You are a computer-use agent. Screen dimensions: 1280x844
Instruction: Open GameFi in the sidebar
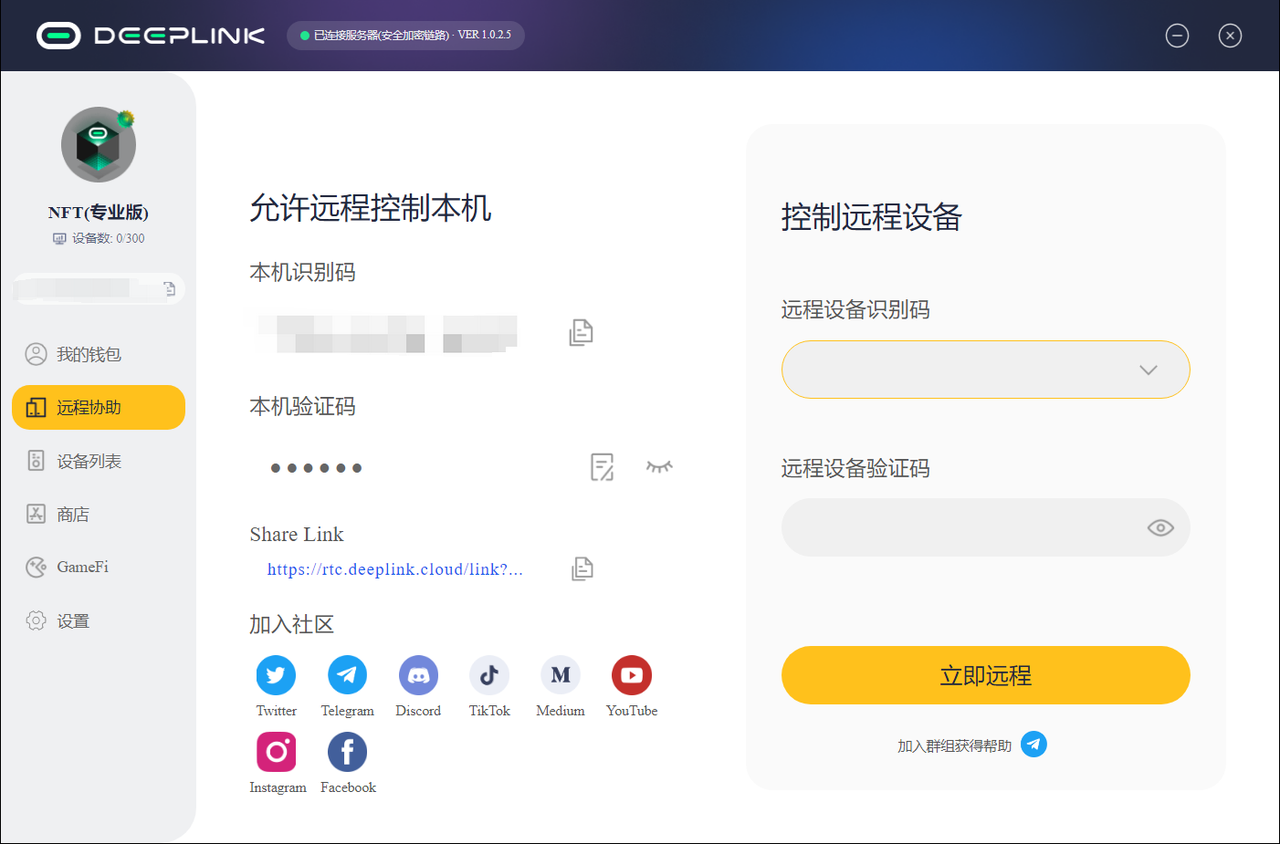(x=98, y=567)
